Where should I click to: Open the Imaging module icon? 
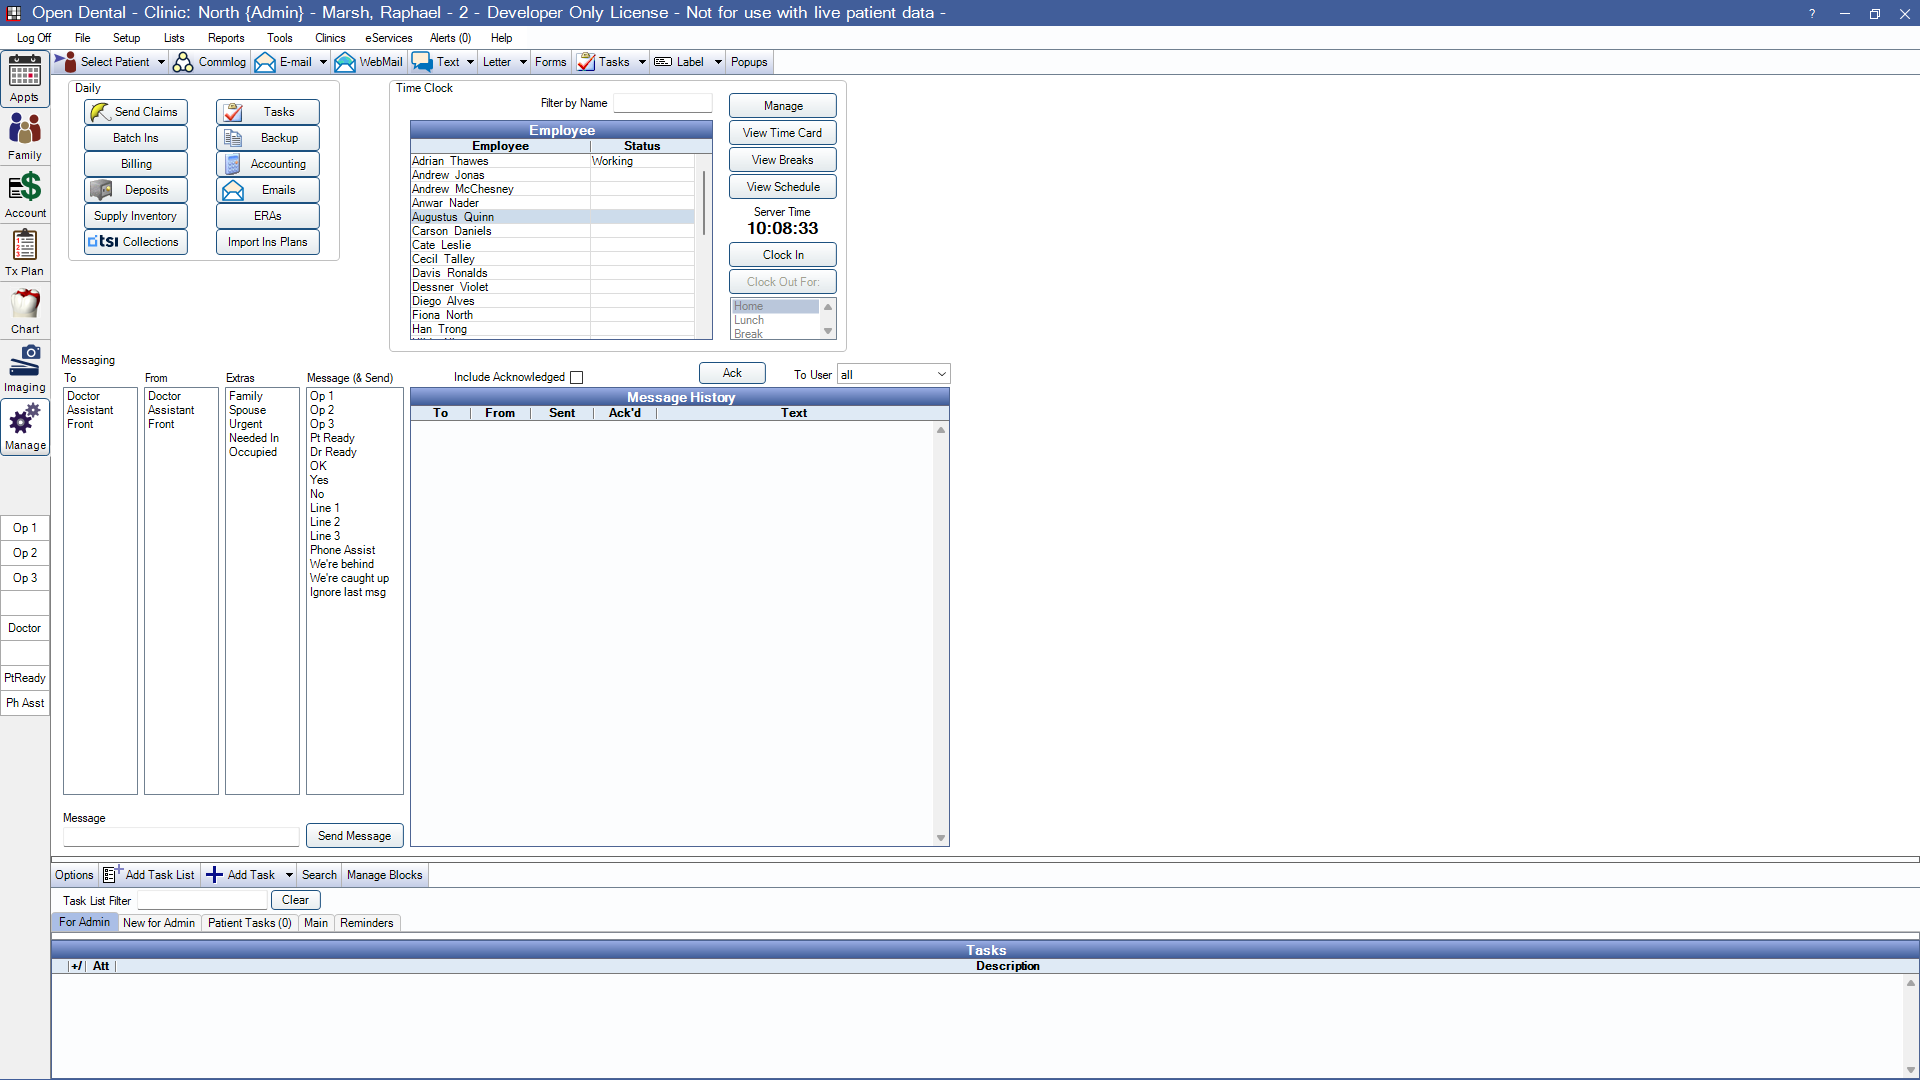(x=25, y=367)
